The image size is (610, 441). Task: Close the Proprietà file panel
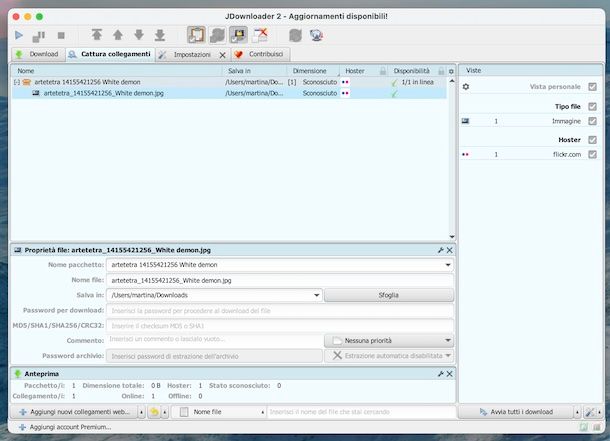449,250
